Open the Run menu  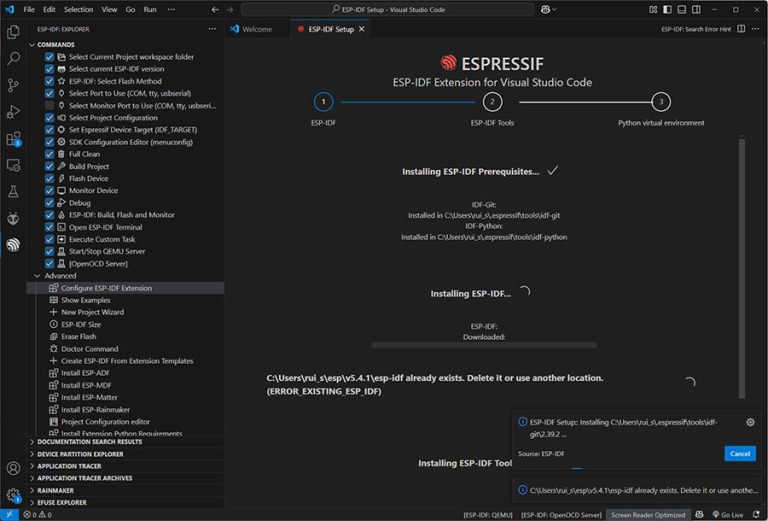point(150,9)
